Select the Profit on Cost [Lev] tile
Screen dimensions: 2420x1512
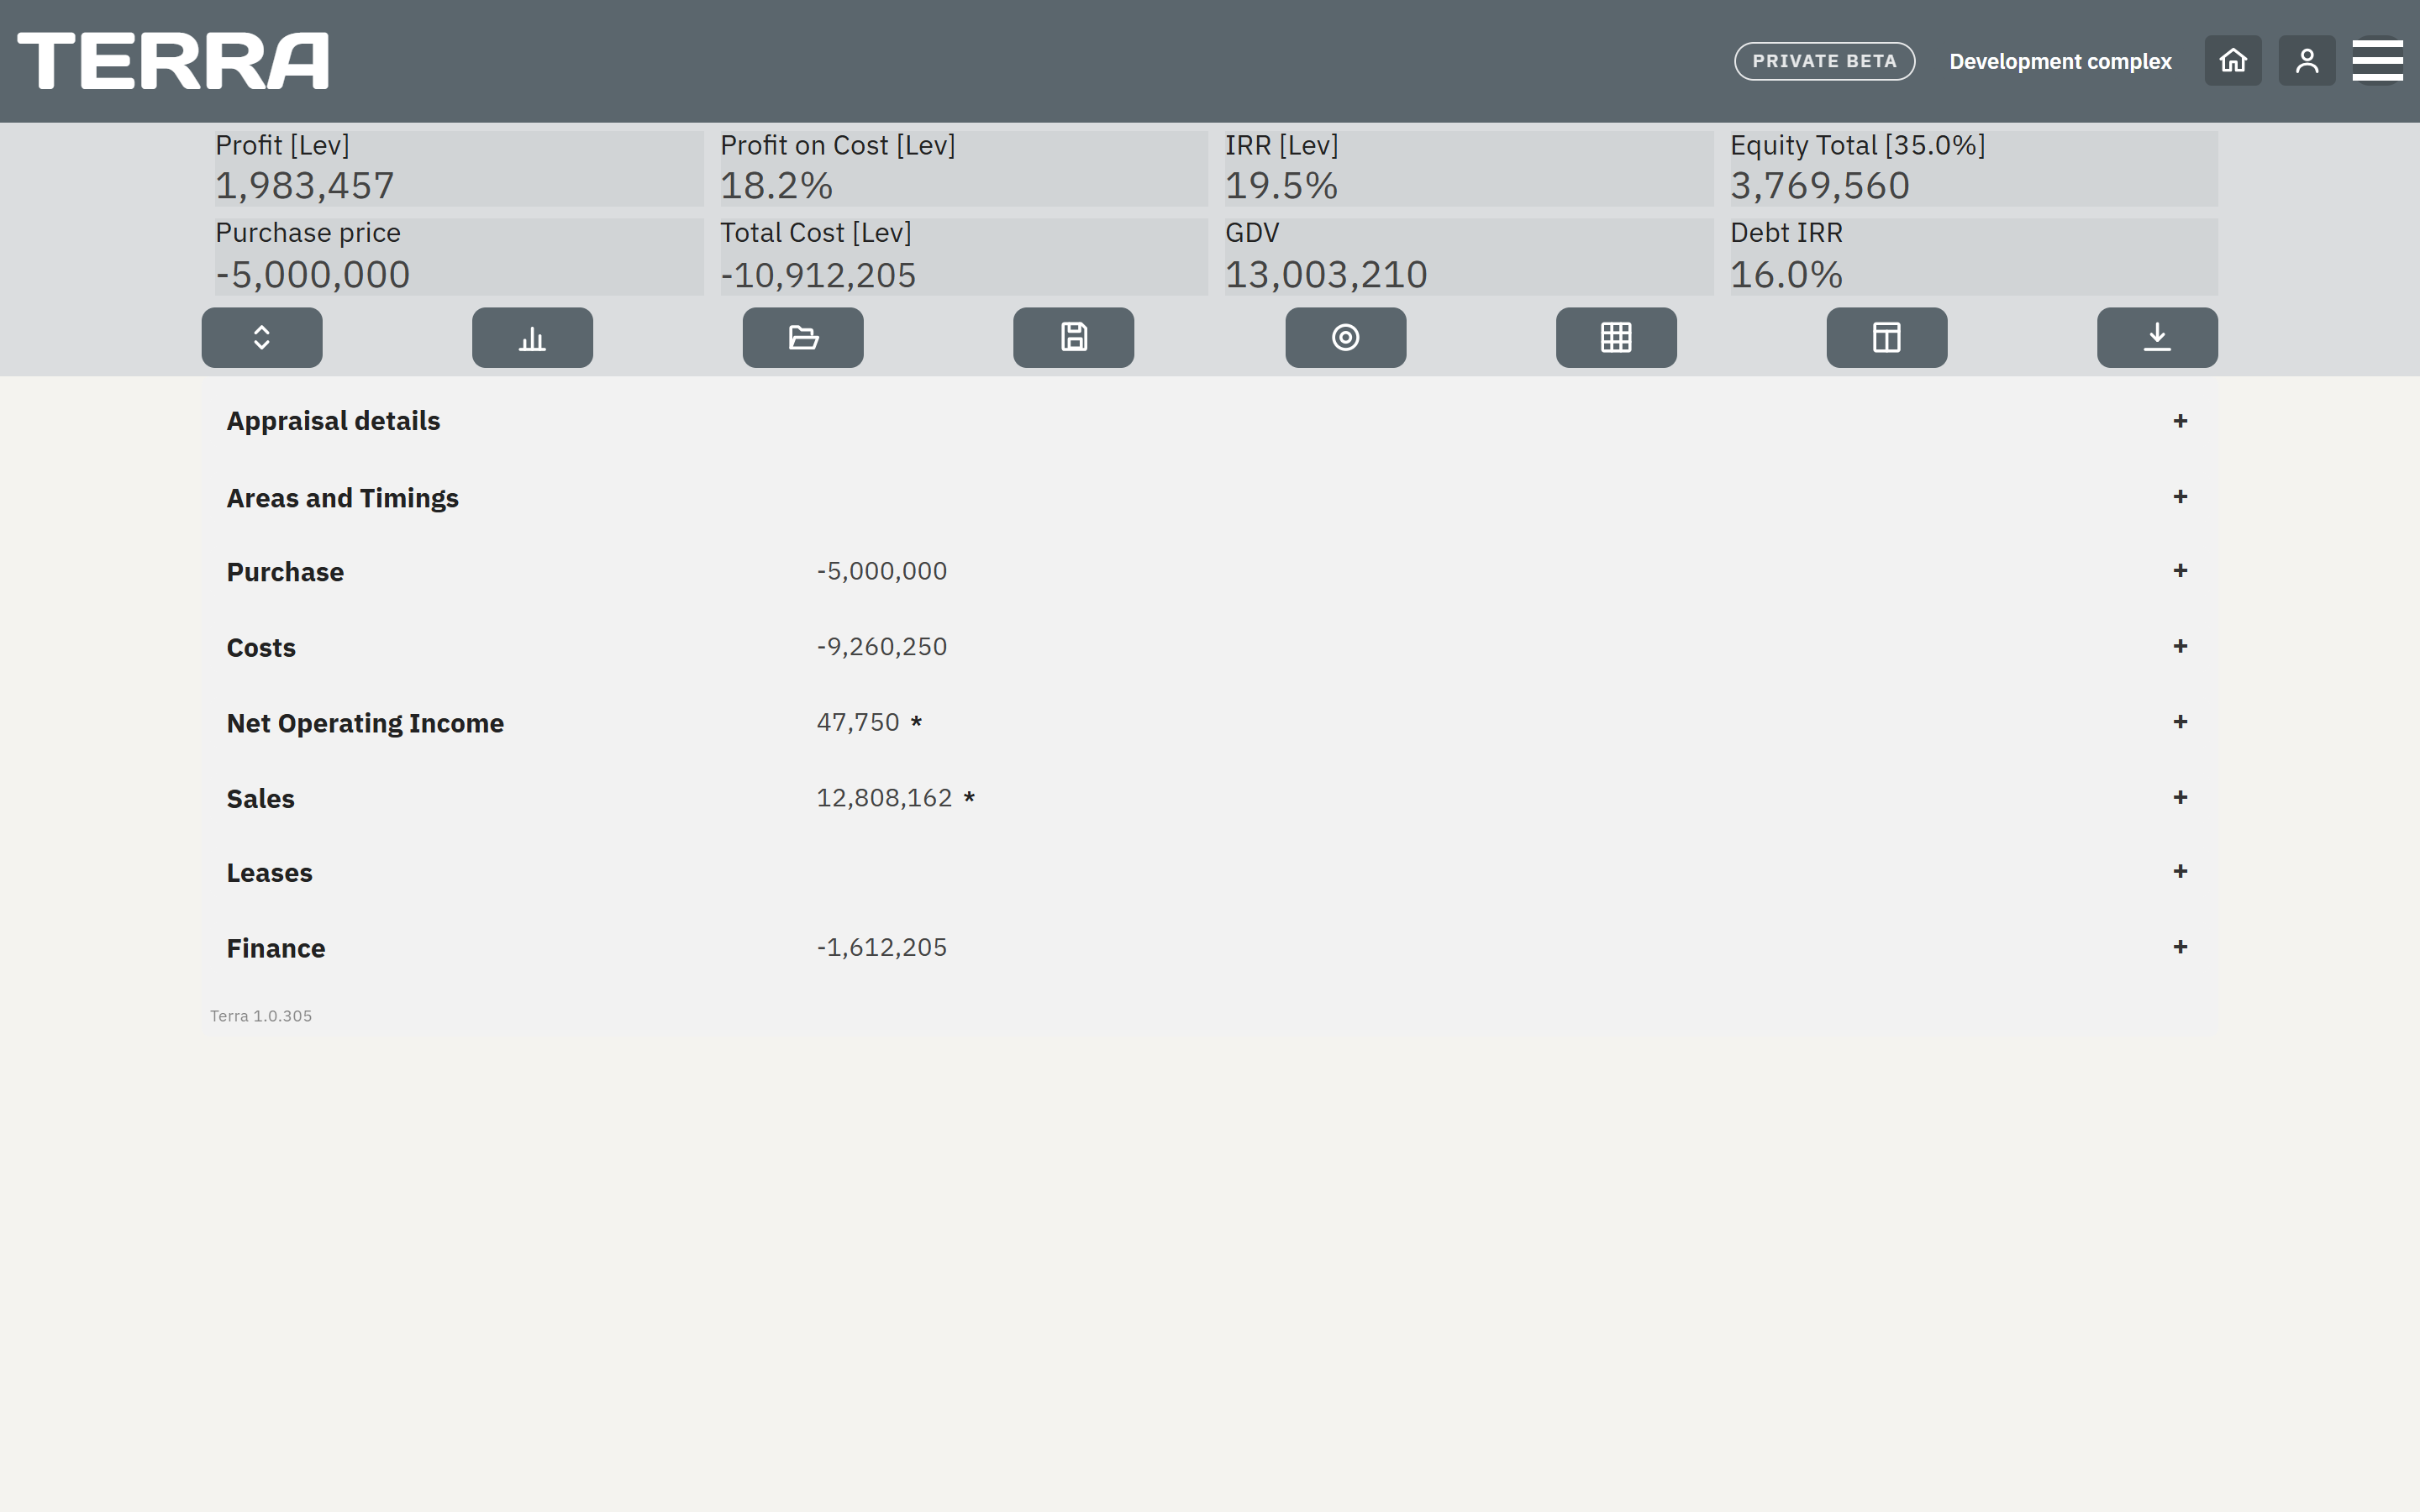(x=964, y=168)
